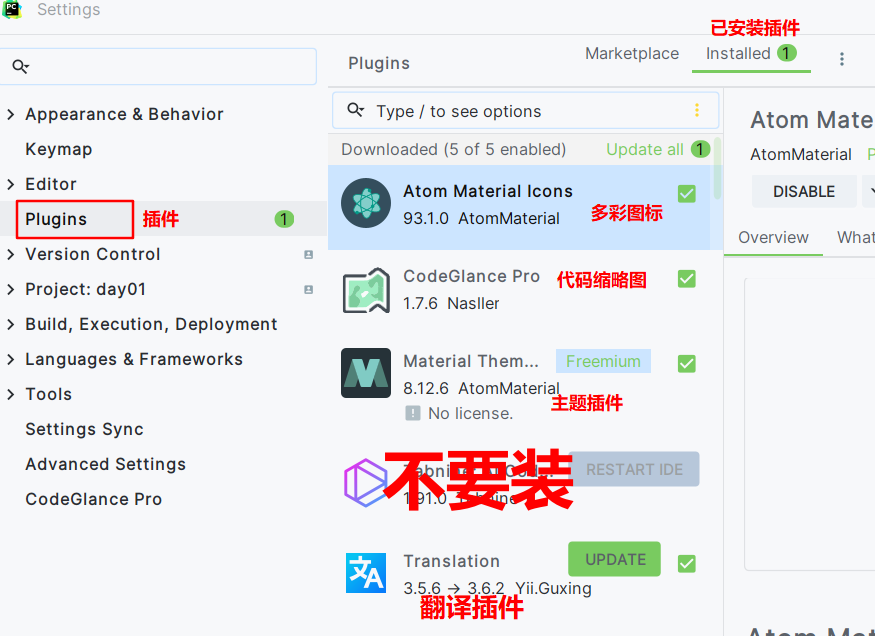Image resolution: width=875 pixels, height=636 pixels.
Task: Expand Appearance & Behavior tree node
Action: (11, 114)
